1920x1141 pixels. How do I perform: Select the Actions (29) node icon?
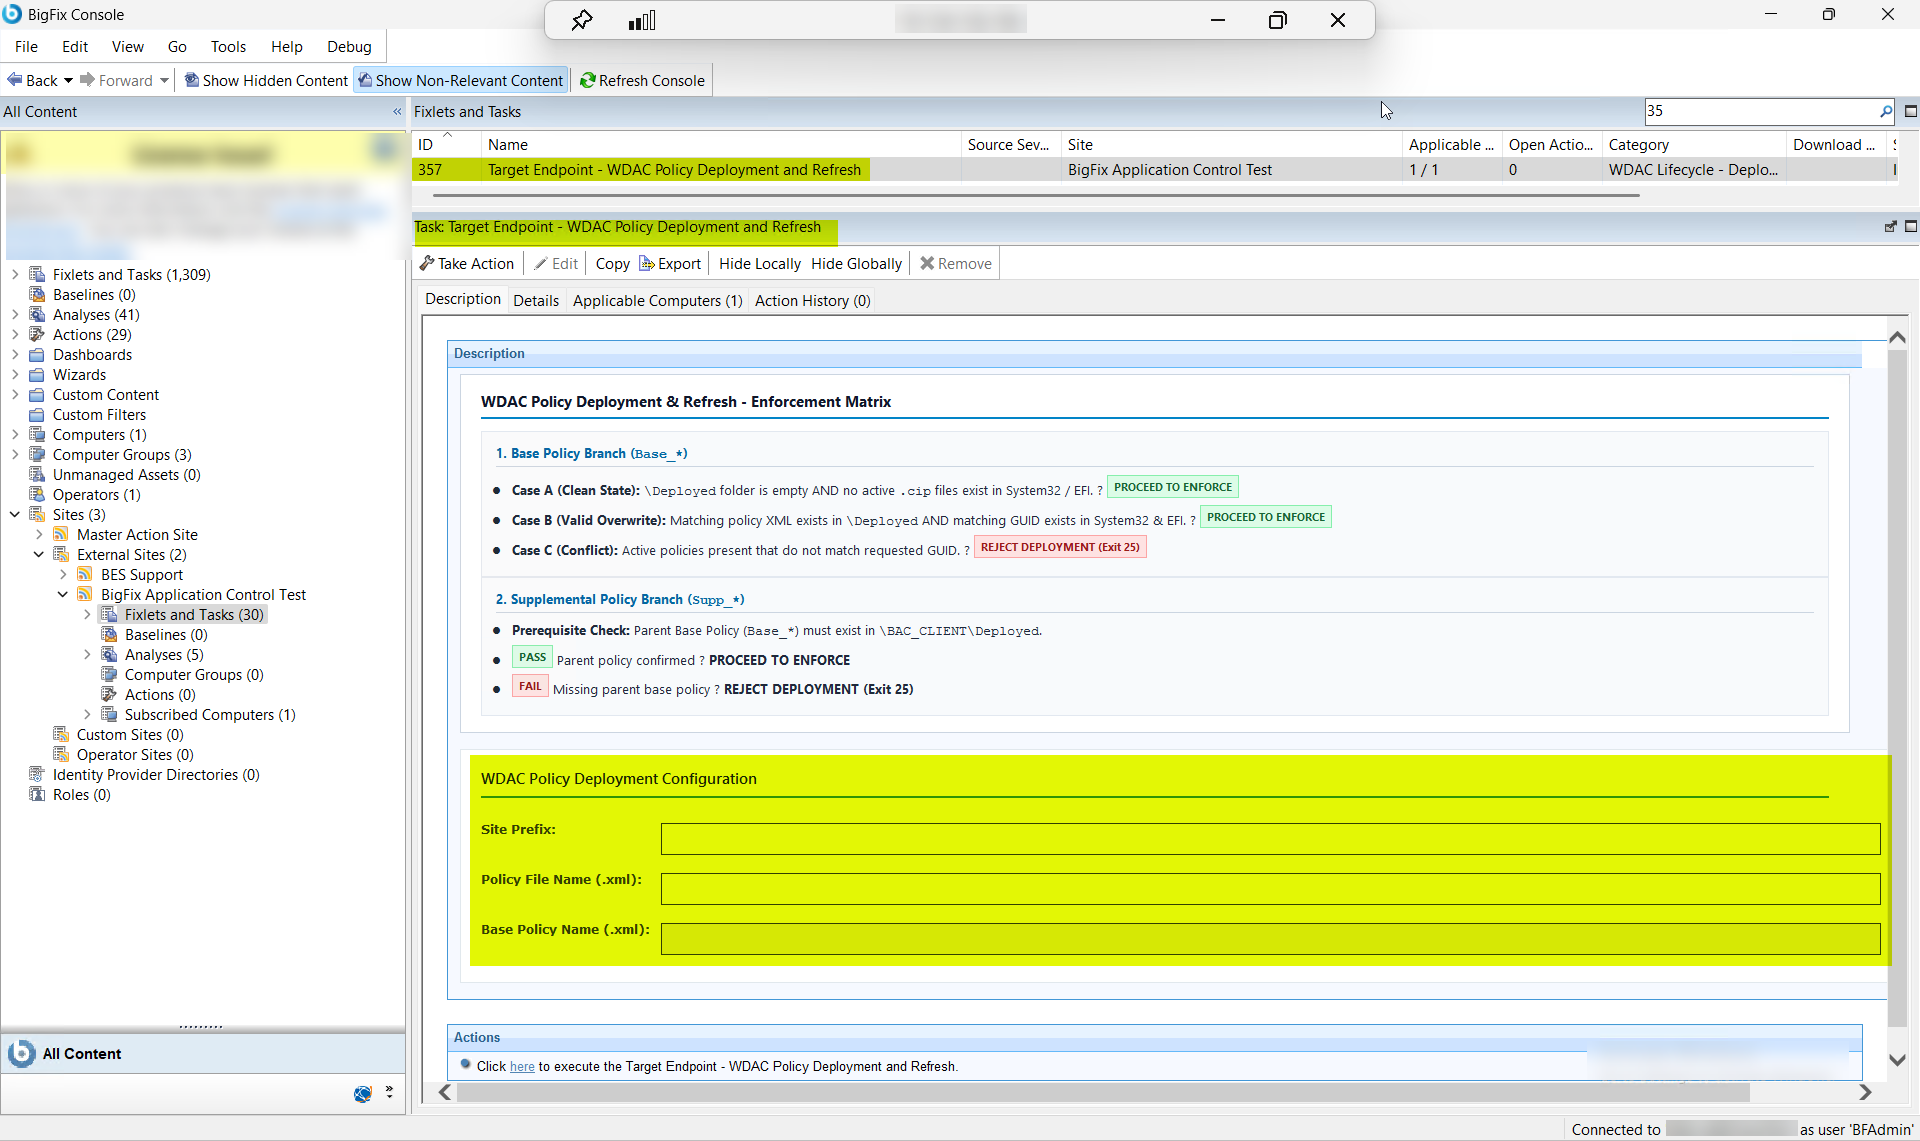click(37, 335)
